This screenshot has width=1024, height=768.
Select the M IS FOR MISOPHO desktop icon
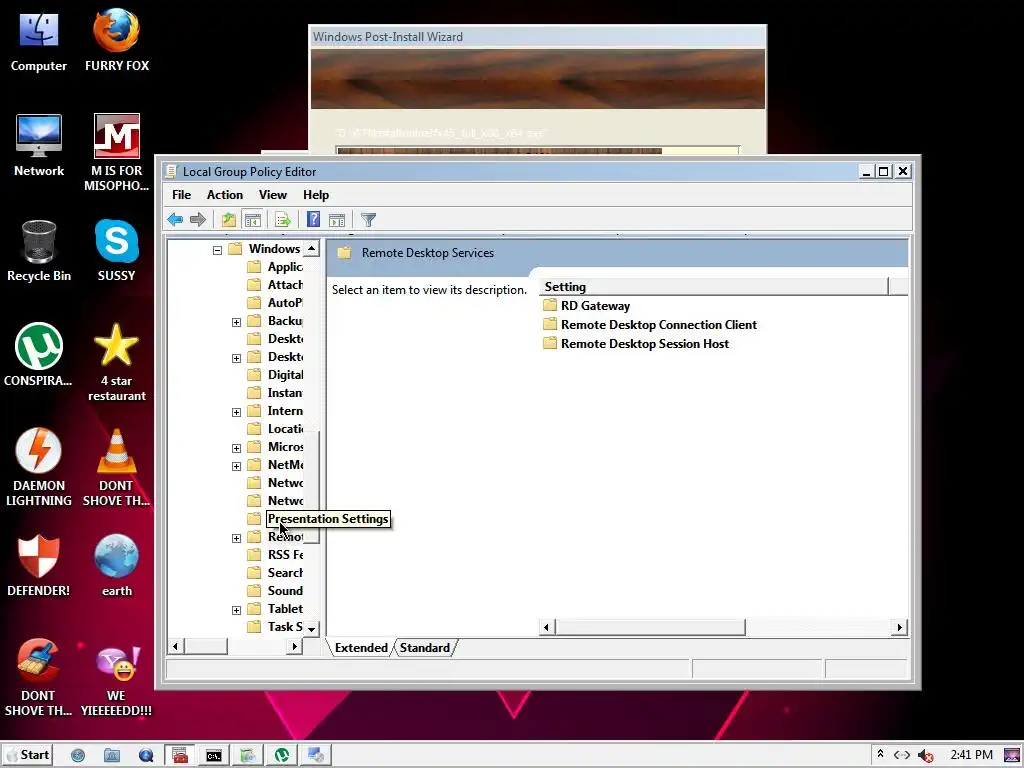point(116,153)
